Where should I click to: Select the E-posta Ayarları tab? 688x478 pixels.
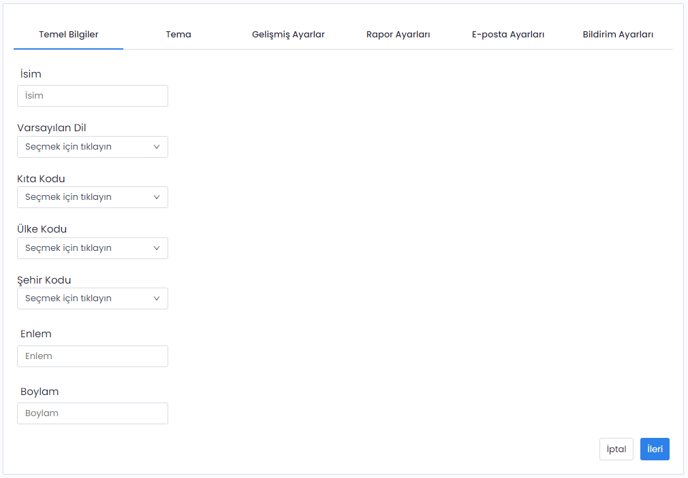click(x=508, y=34)
